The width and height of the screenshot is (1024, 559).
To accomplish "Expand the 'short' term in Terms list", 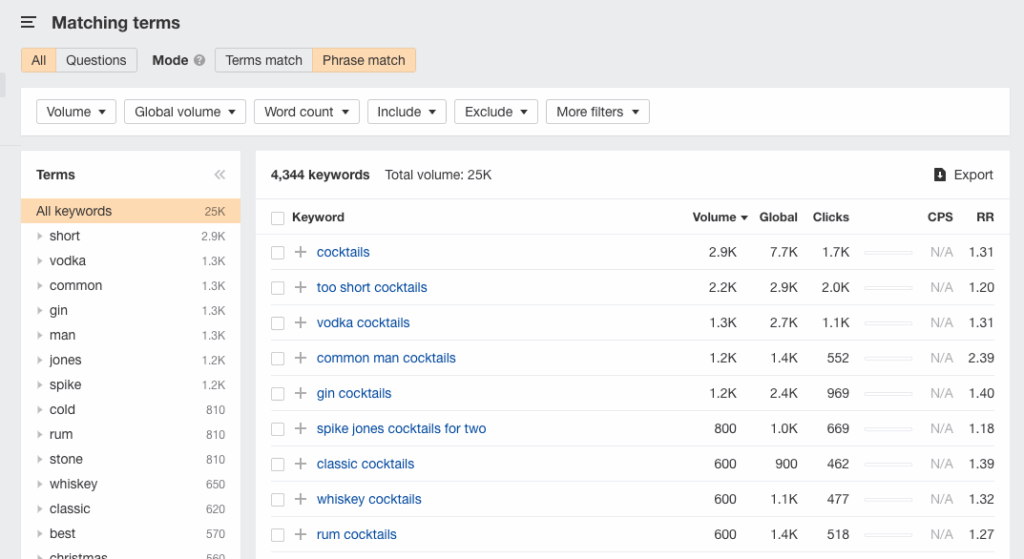I will pyautogui.click(x=40, y=236).
